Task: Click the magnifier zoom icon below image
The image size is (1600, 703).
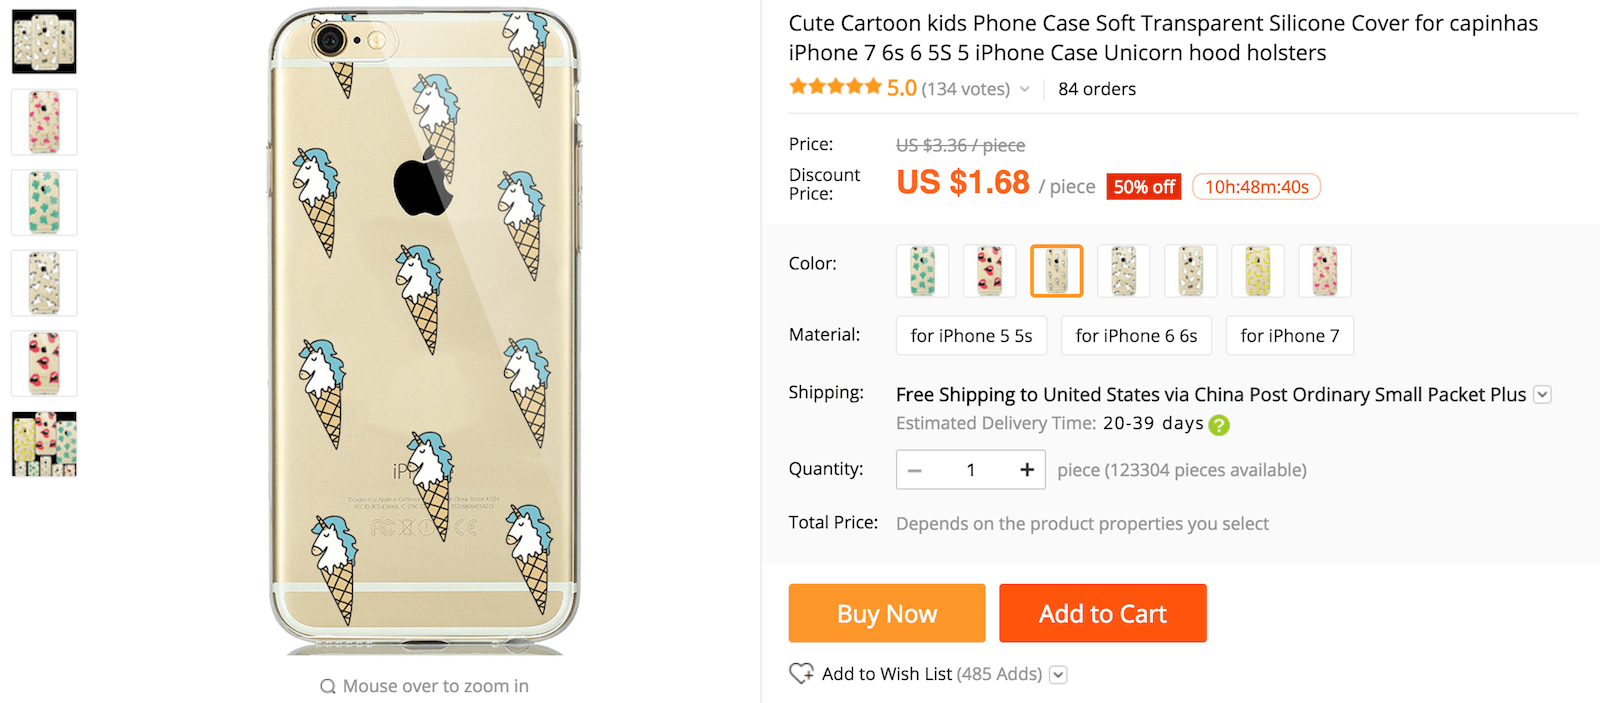Action: point(327,686)
